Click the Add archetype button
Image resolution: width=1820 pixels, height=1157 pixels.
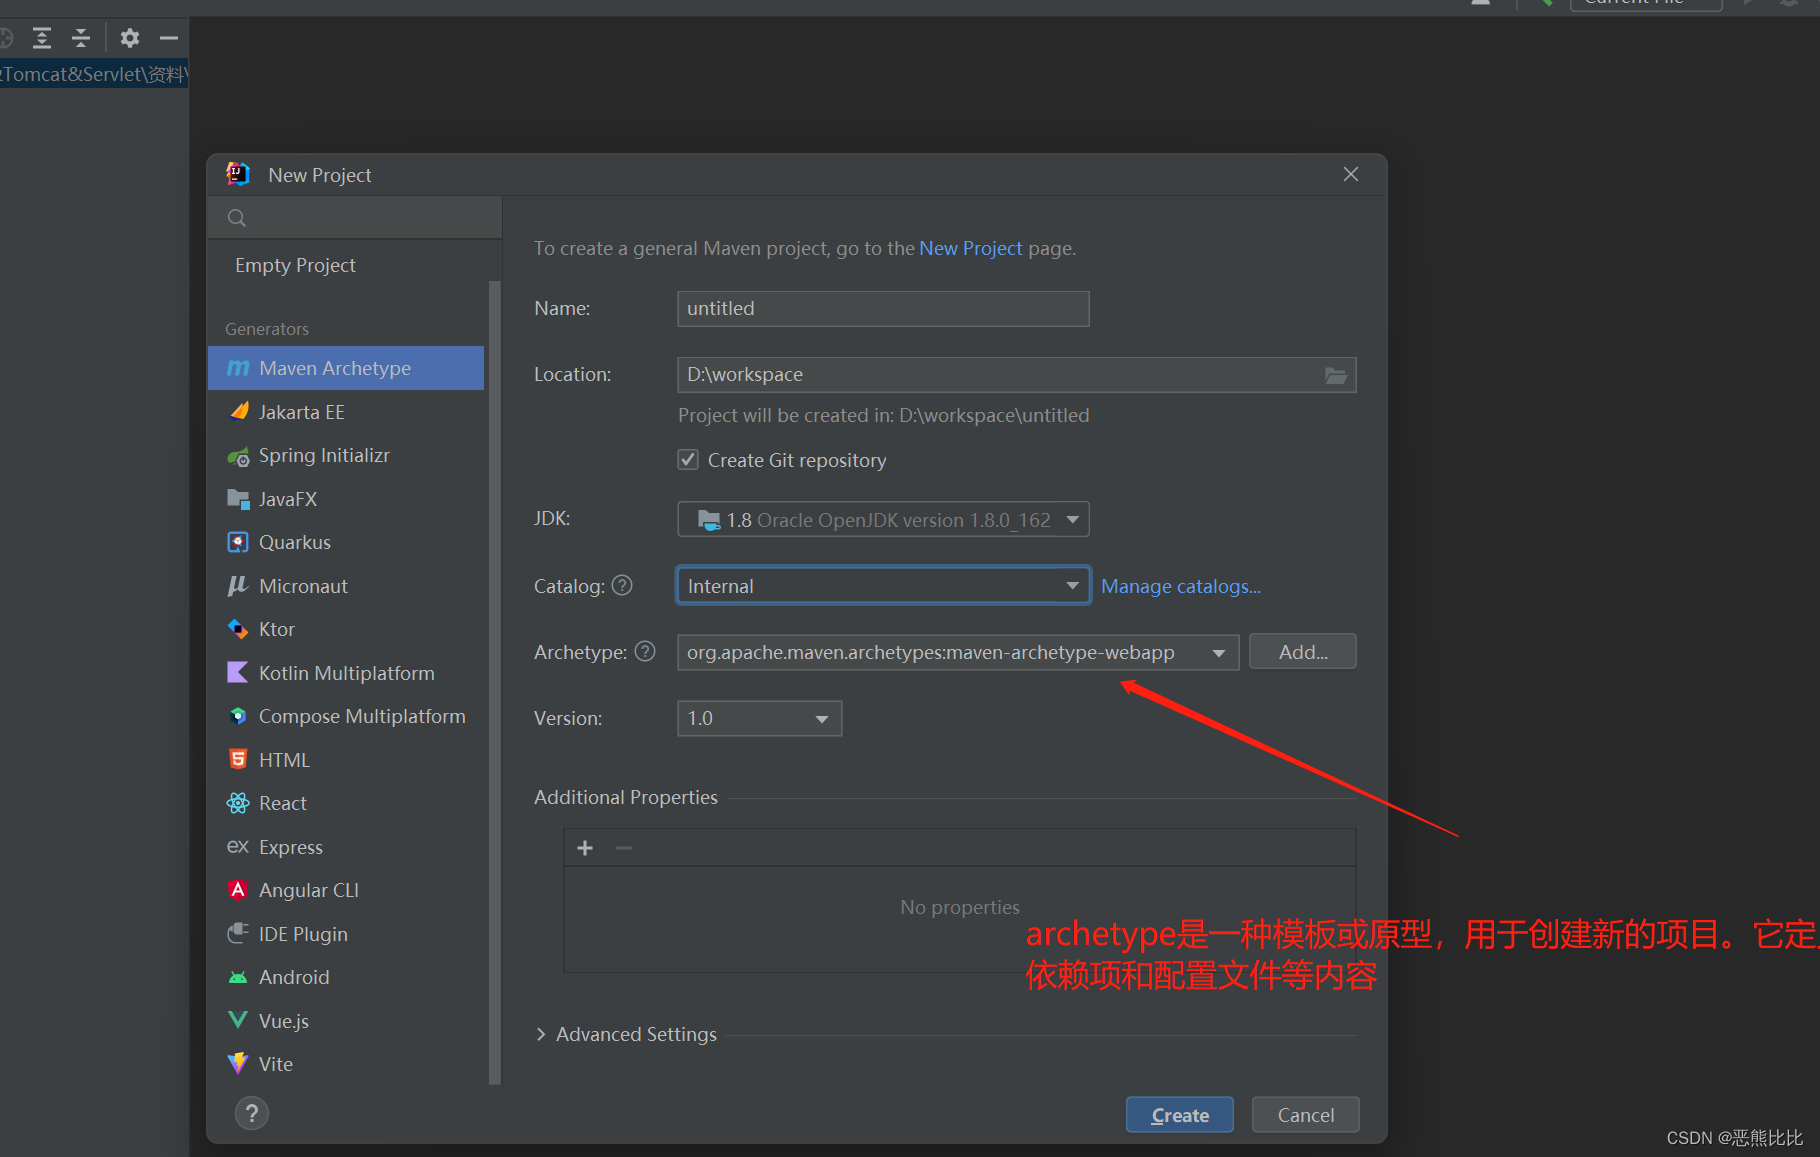(1302, 652)
